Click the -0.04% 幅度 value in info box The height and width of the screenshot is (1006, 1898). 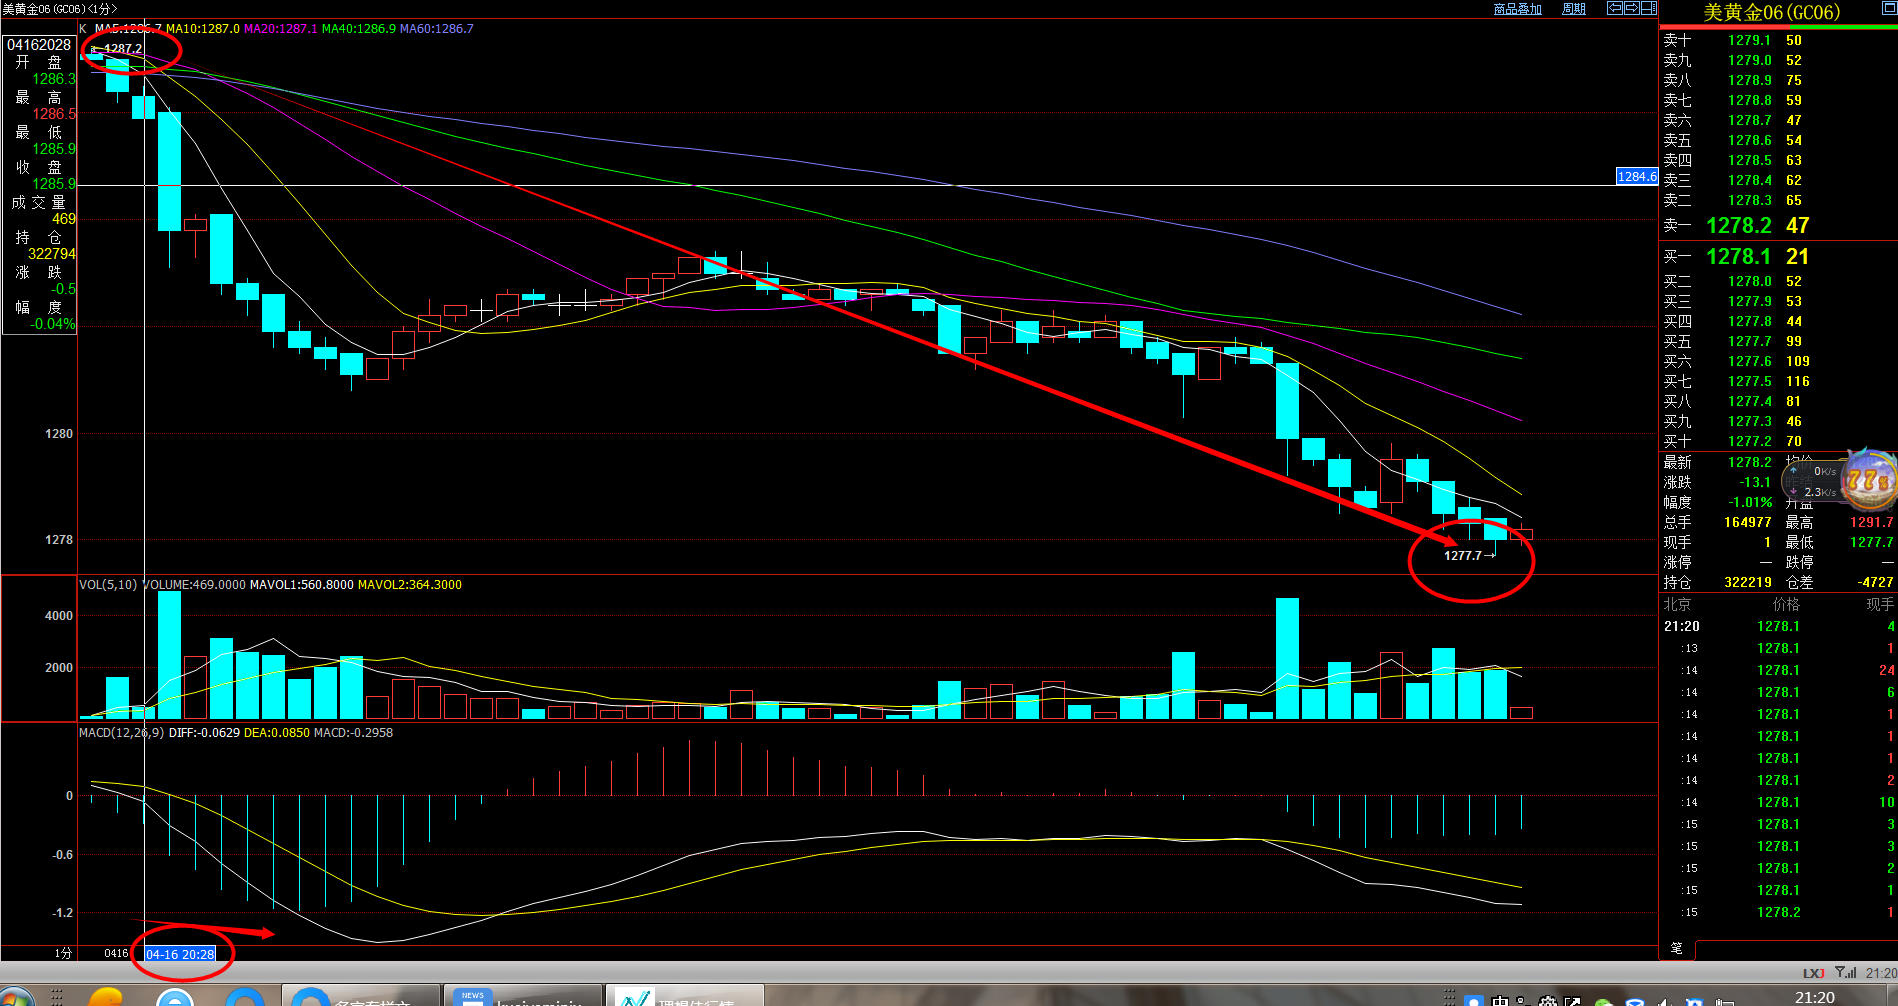(x=52, y=325)
